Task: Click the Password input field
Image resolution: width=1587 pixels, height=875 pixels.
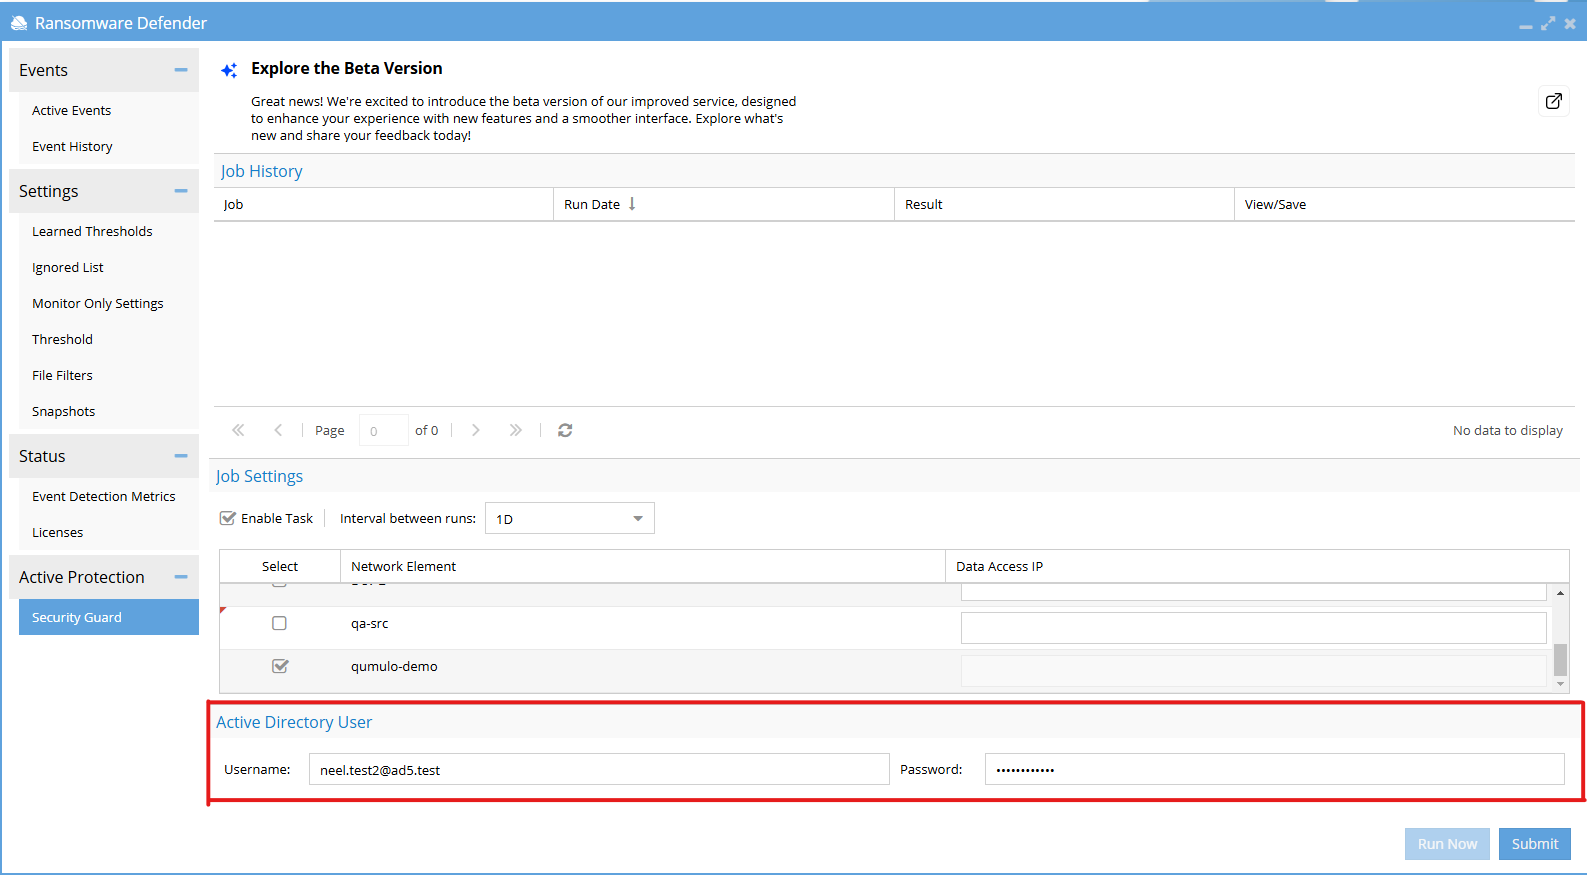Action: (1275, 769)
